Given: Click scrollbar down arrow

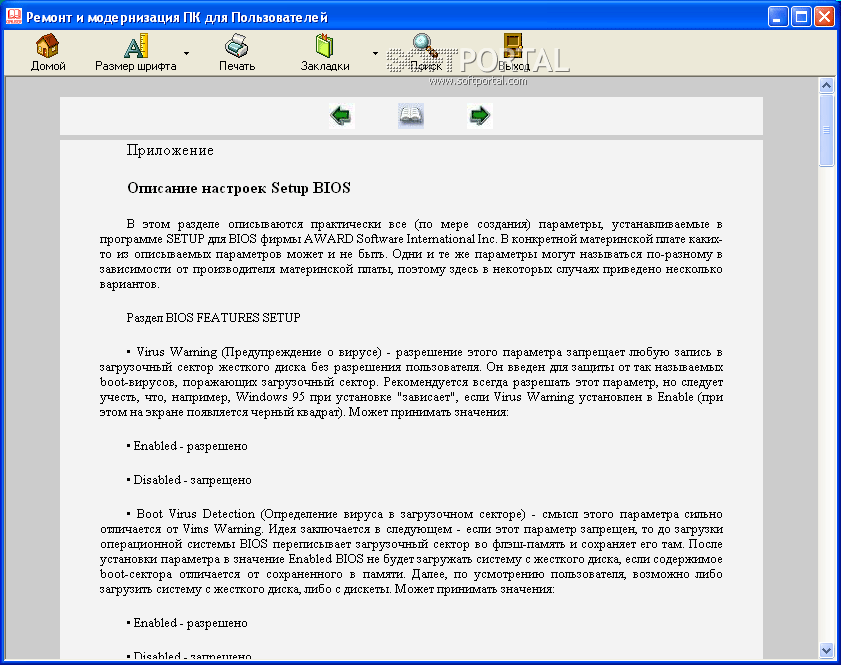Looking at the screenshot, I should pos(826,651).
